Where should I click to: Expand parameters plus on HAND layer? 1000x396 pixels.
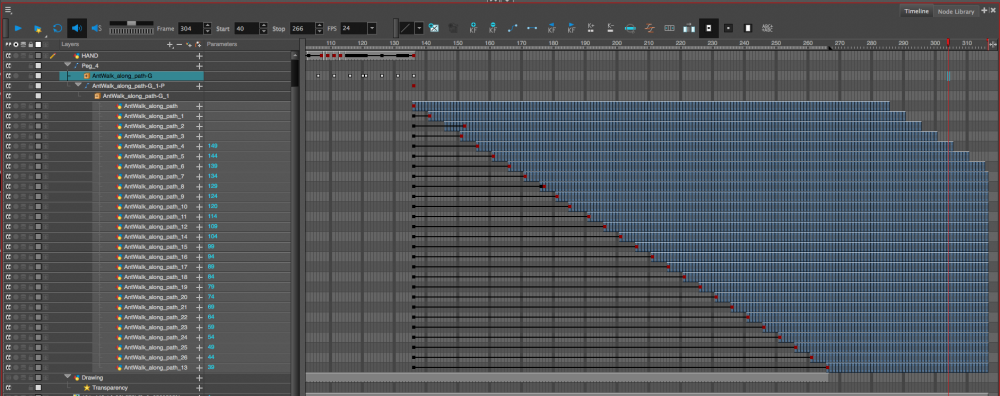200,55
